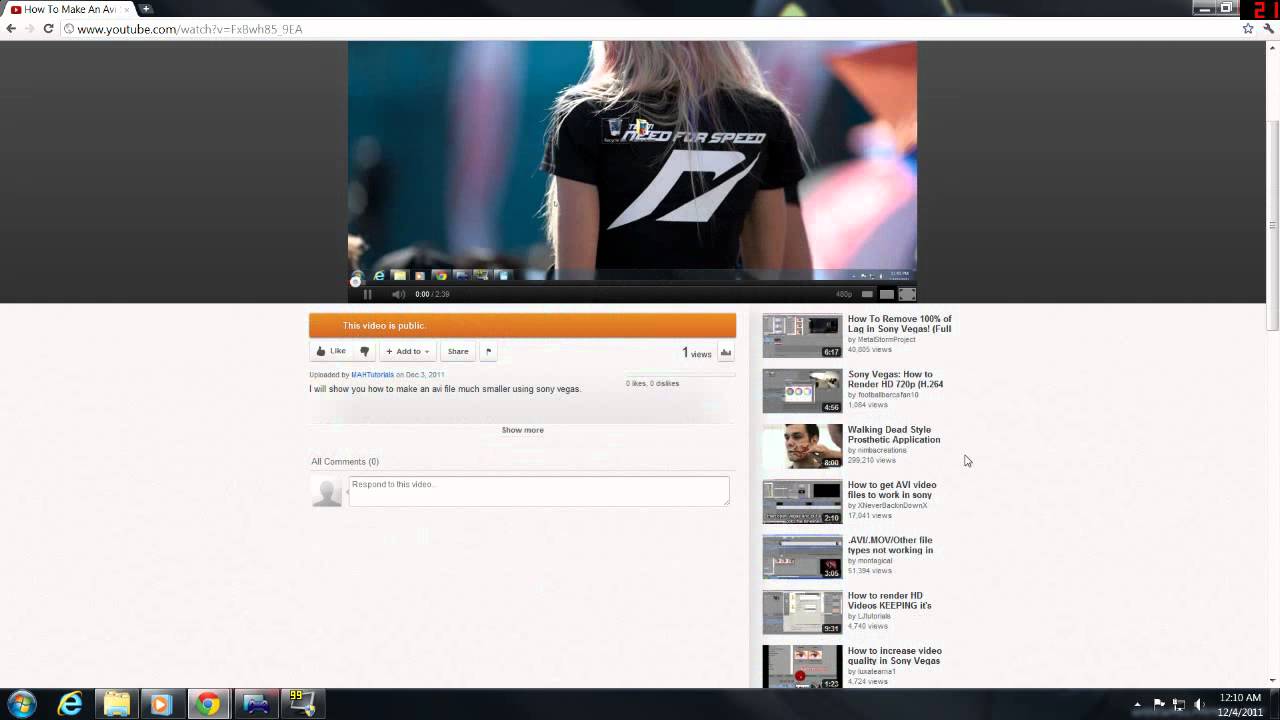The height and width of the screenshot is (720, 1280).
Task: Select the How To Make An Avi tab
Action: [x=69, y=9]
